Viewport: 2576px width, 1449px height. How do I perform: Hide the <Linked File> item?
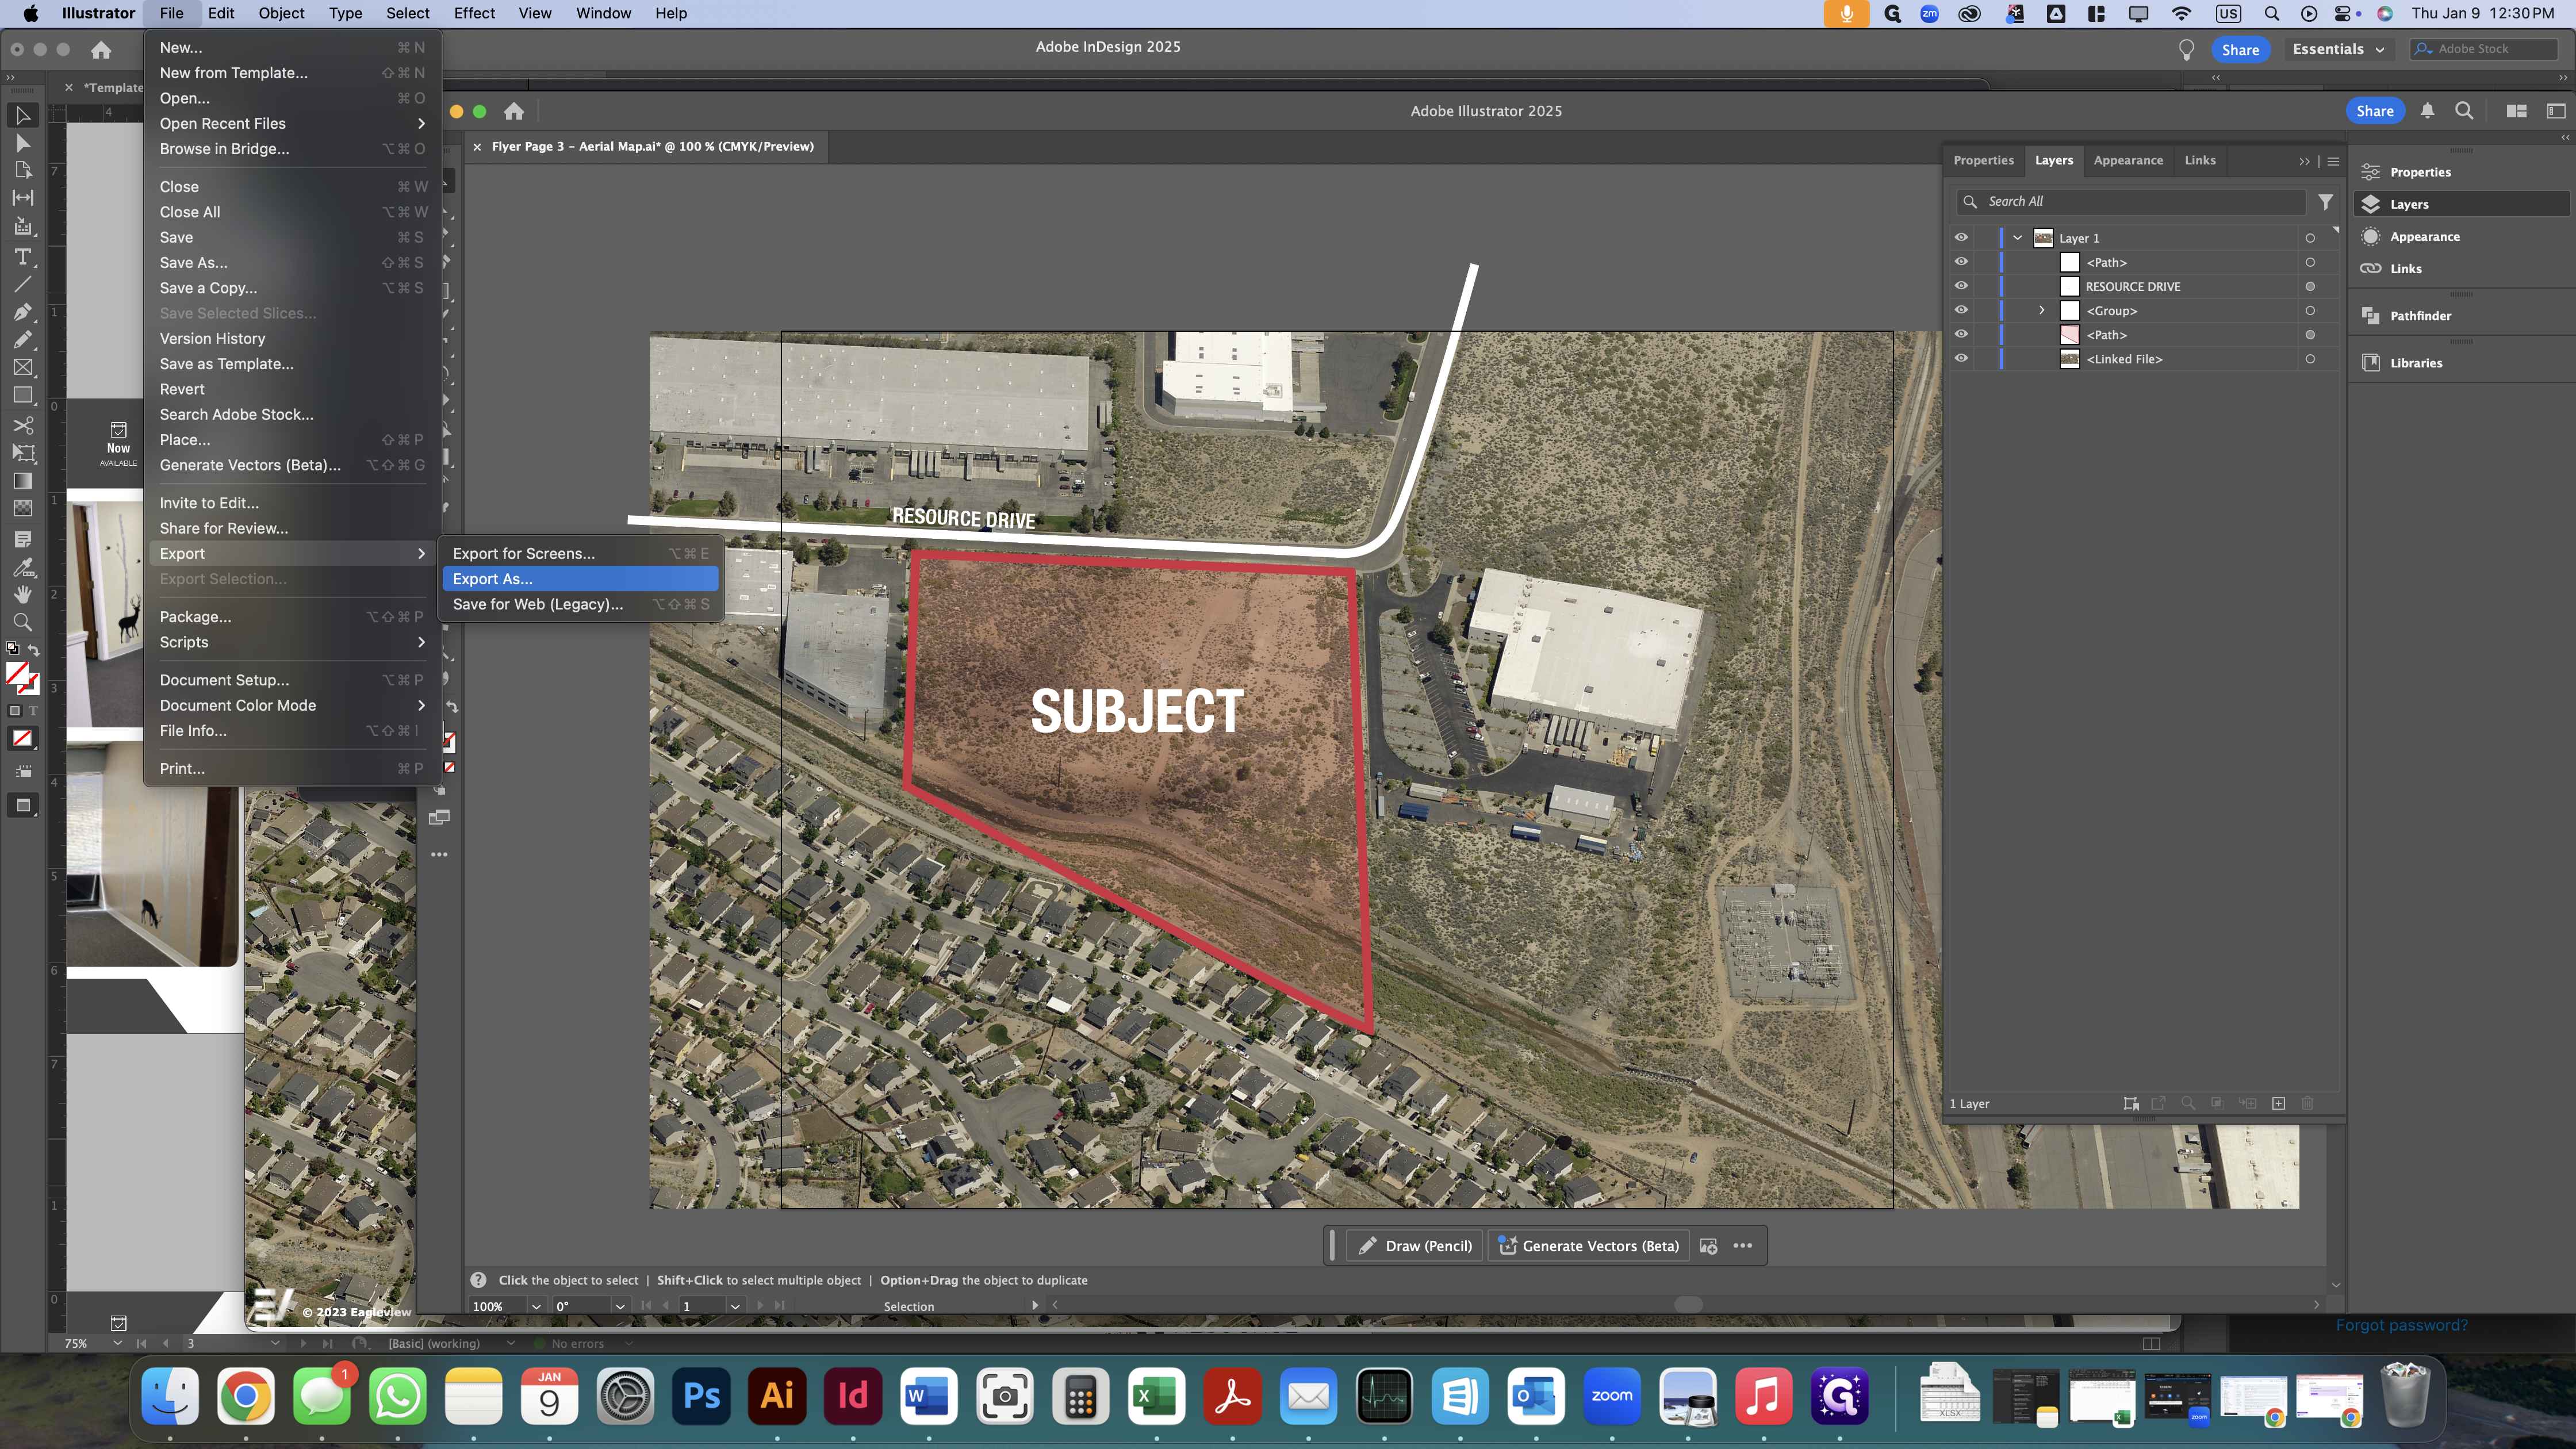(1961, 358)
